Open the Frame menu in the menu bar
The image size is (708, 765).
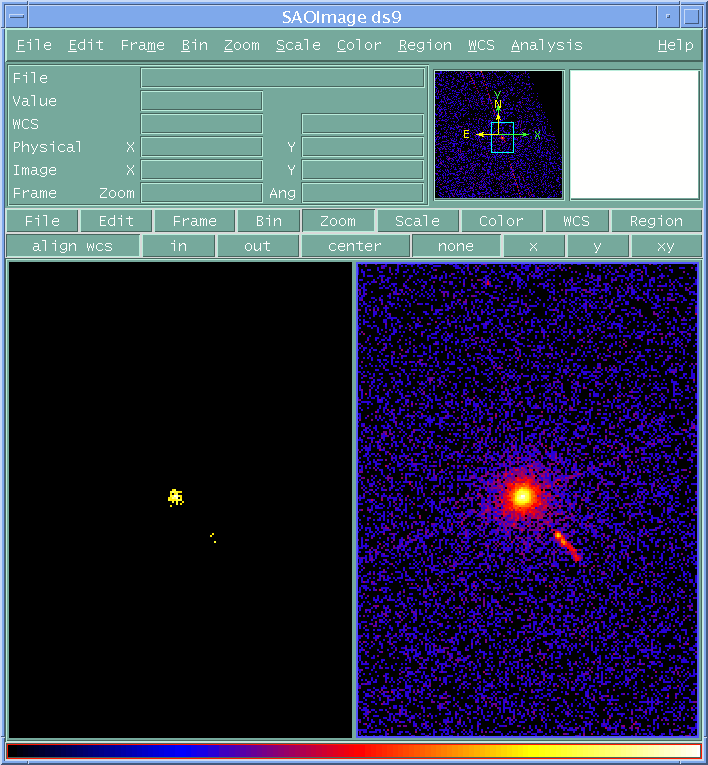[142, 45]
